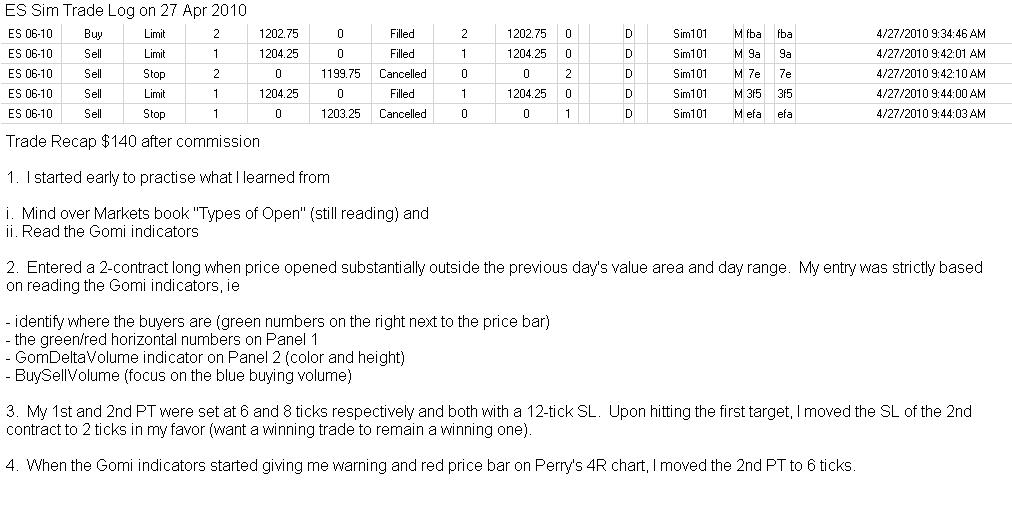Click the 1199.75 stop price cell

tap(340, 74)
